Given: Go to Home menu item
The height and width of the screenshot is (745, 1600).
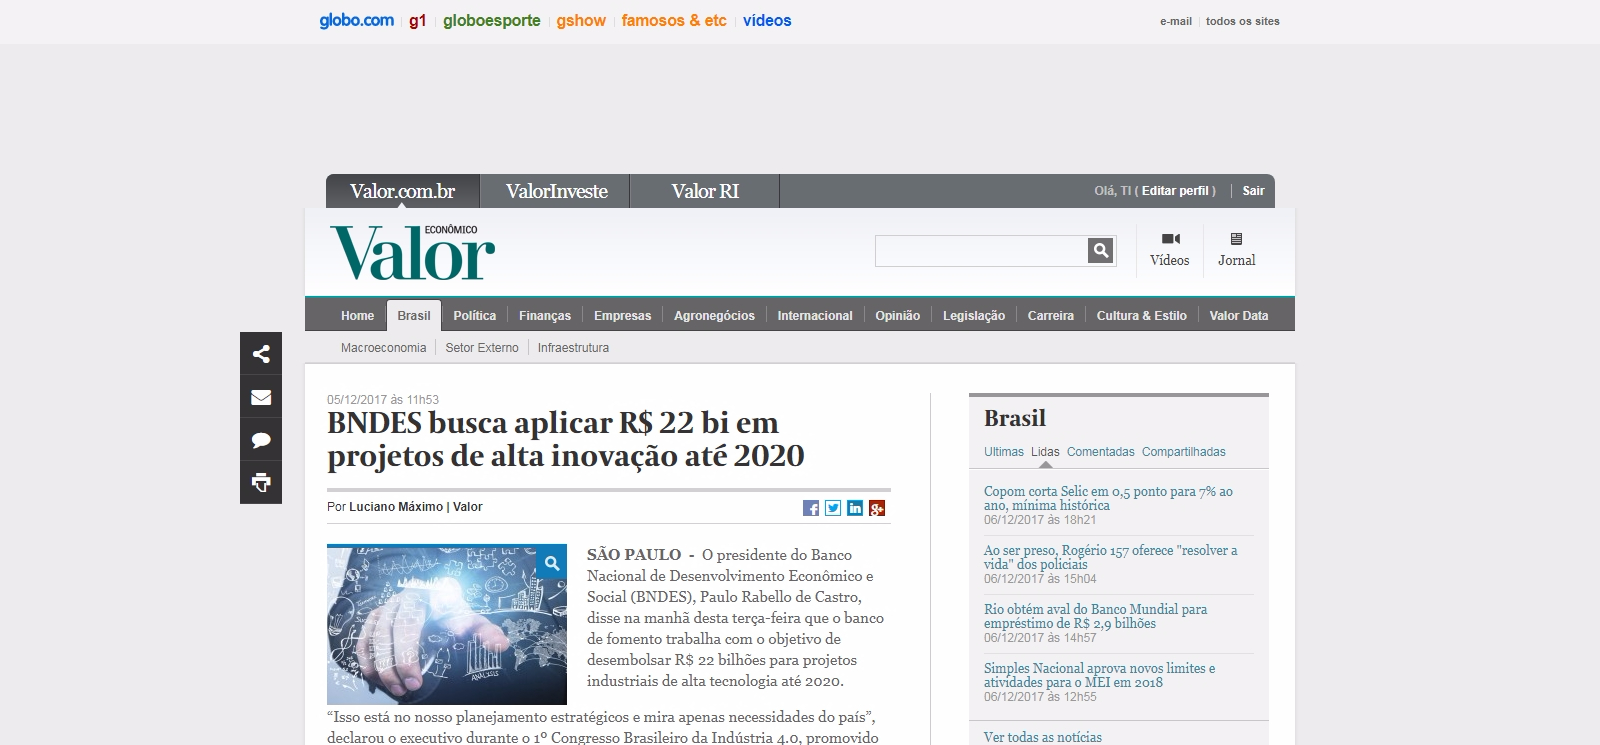Looking at the screenshot, I should click(357, 316).
